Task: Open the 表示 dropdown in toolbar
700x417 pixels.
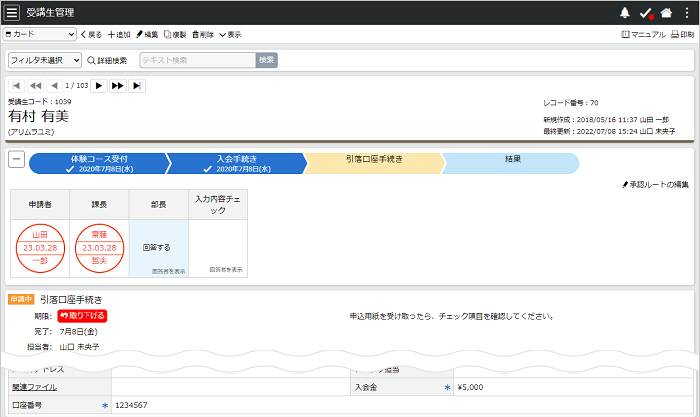Action: click(229, 34)
